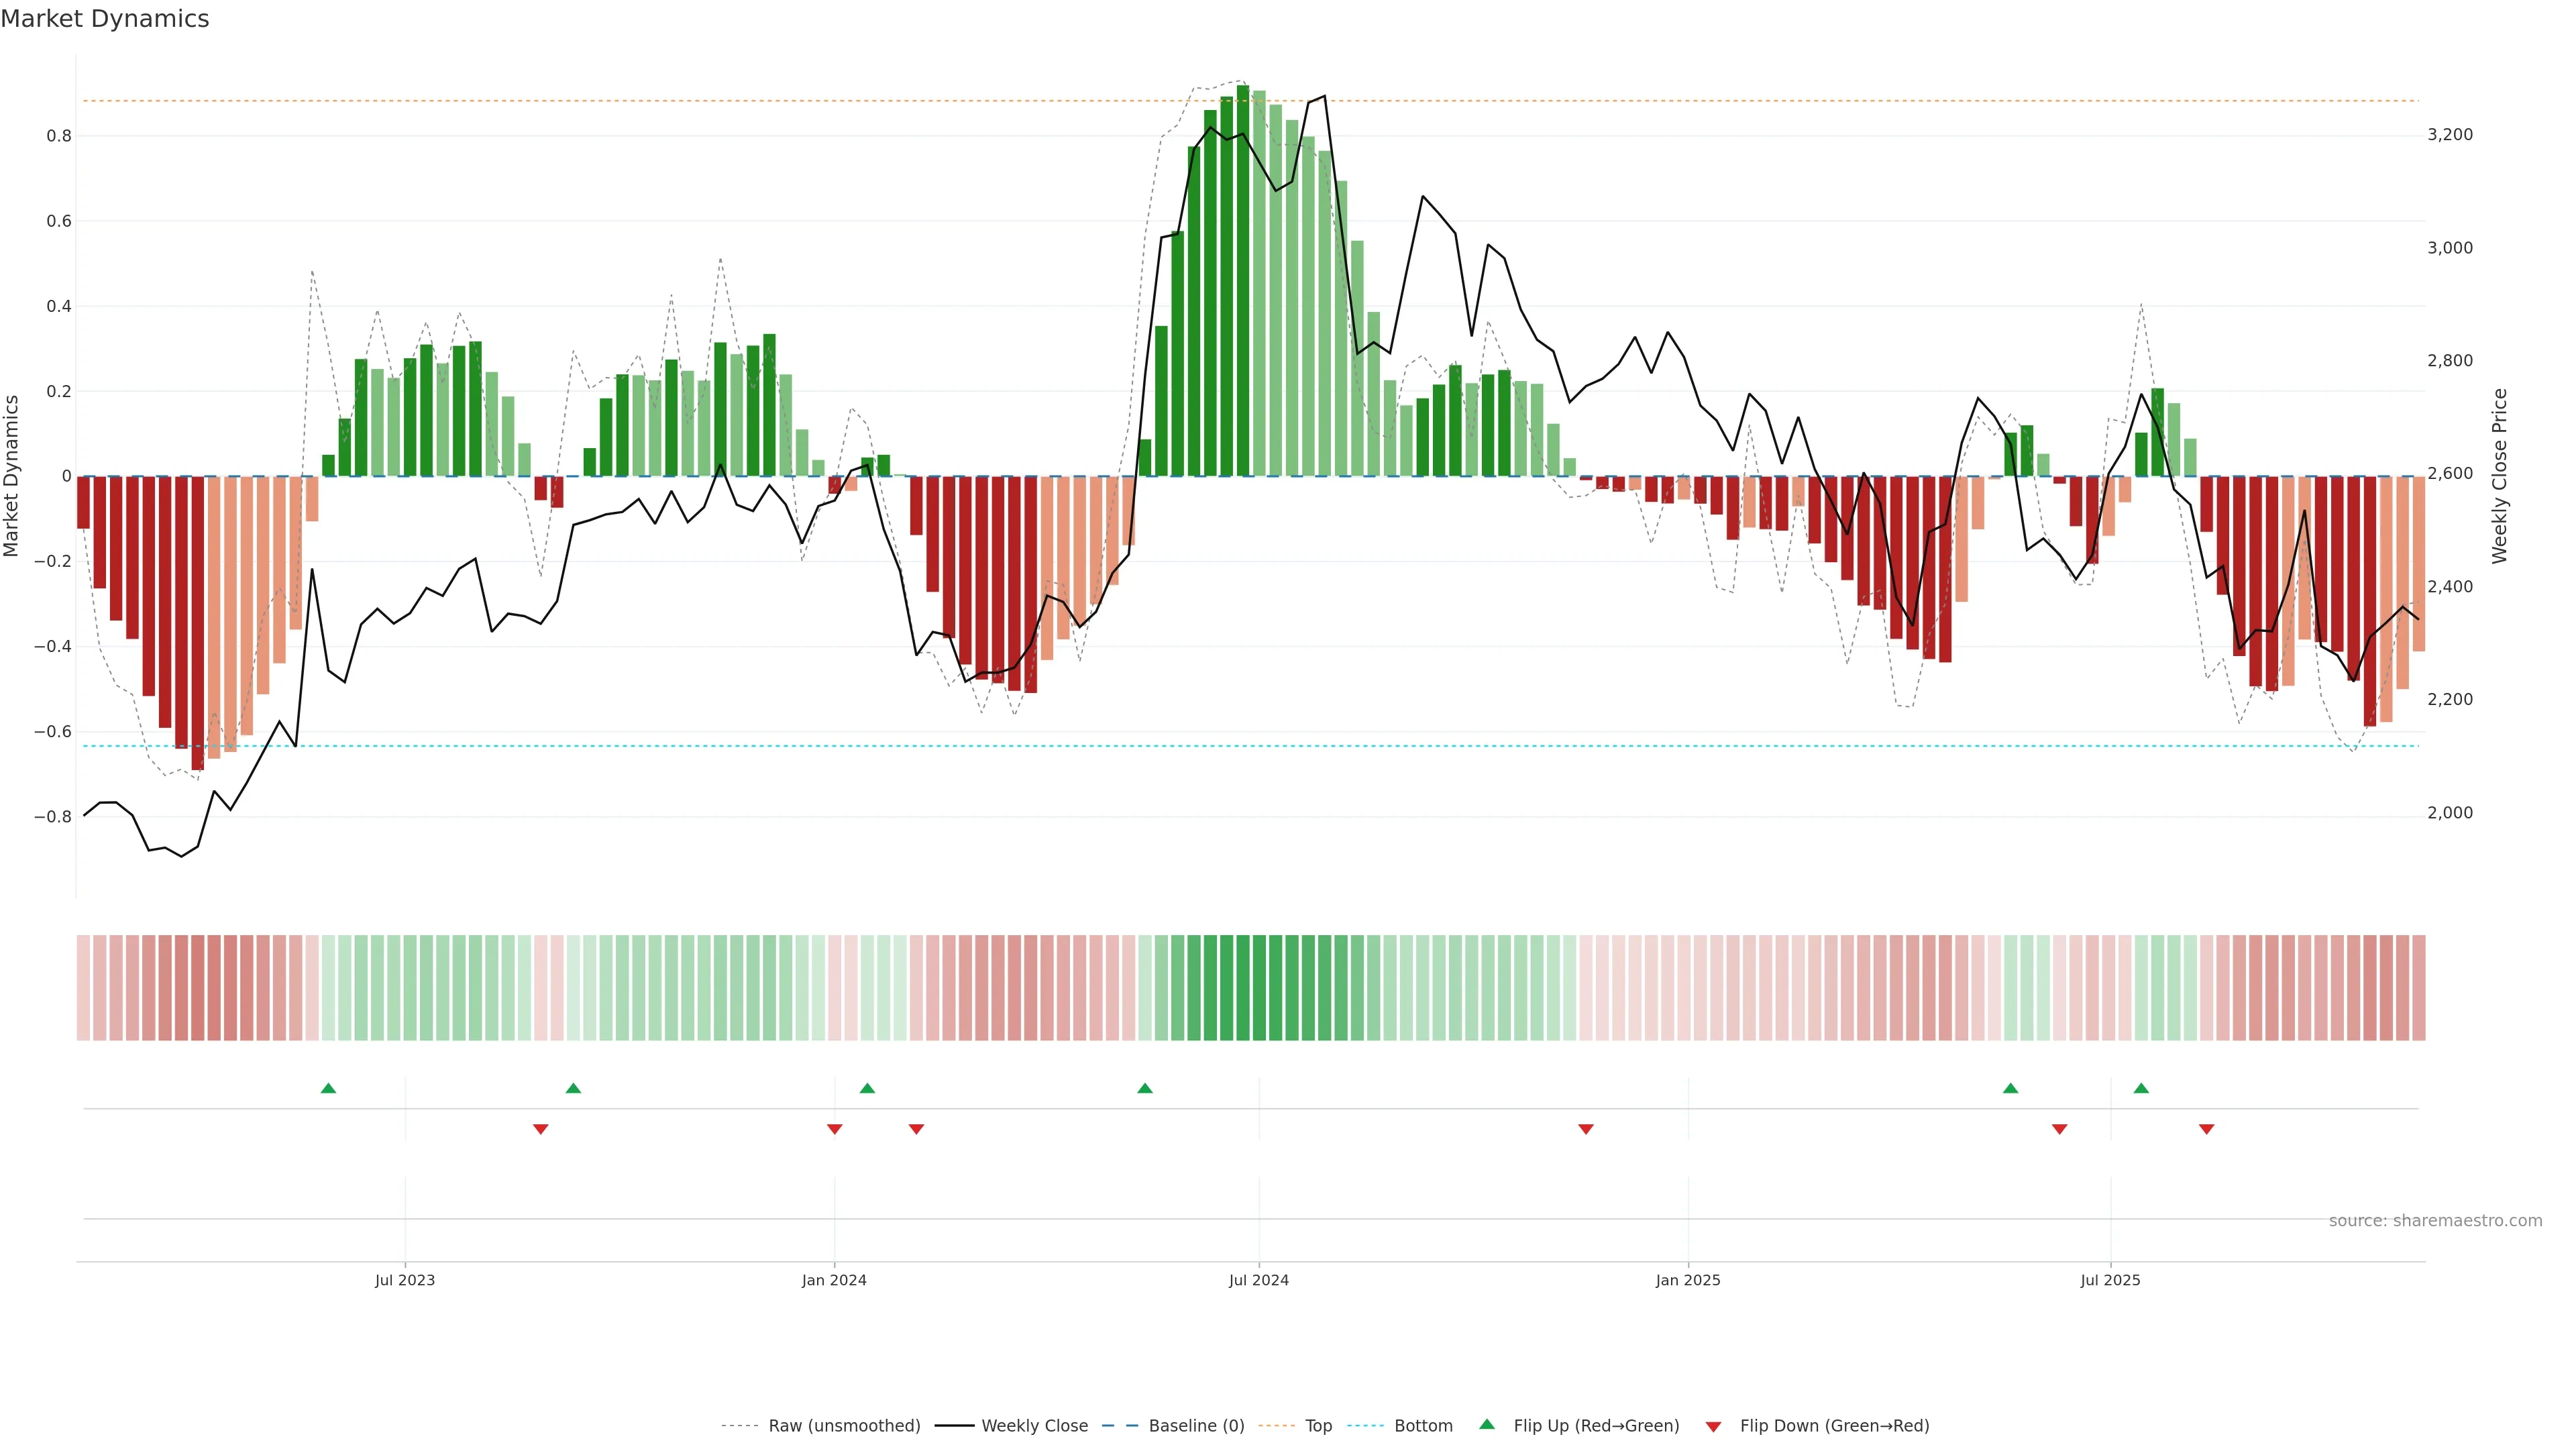
Task: Click the first red Flip Down triangle marker
Action: point(541,1129)
